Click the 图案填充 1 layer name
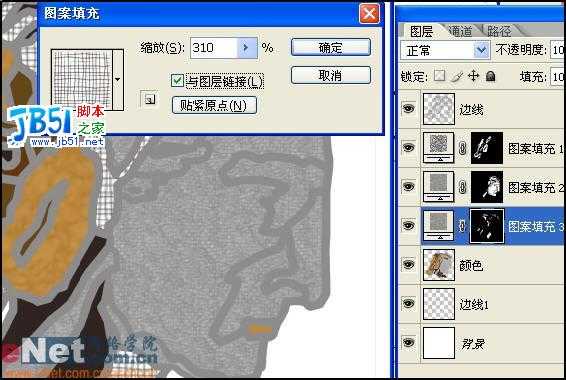This screenshot has height=380, width=566. coord(536,148)
